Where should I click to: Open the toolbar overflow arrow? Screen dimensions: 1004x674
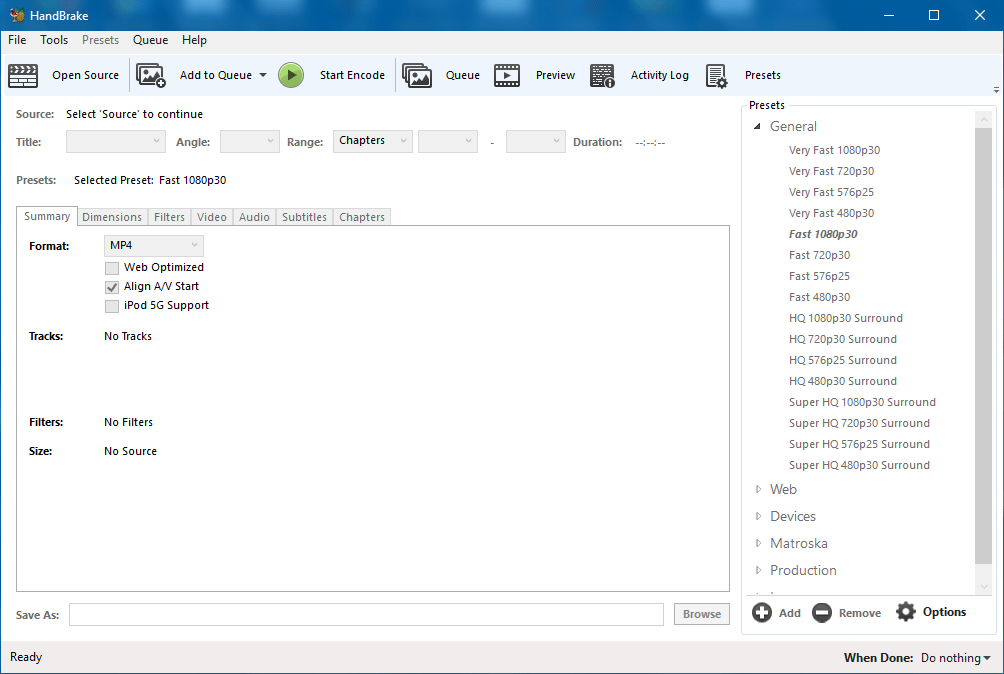pos(996,90)
